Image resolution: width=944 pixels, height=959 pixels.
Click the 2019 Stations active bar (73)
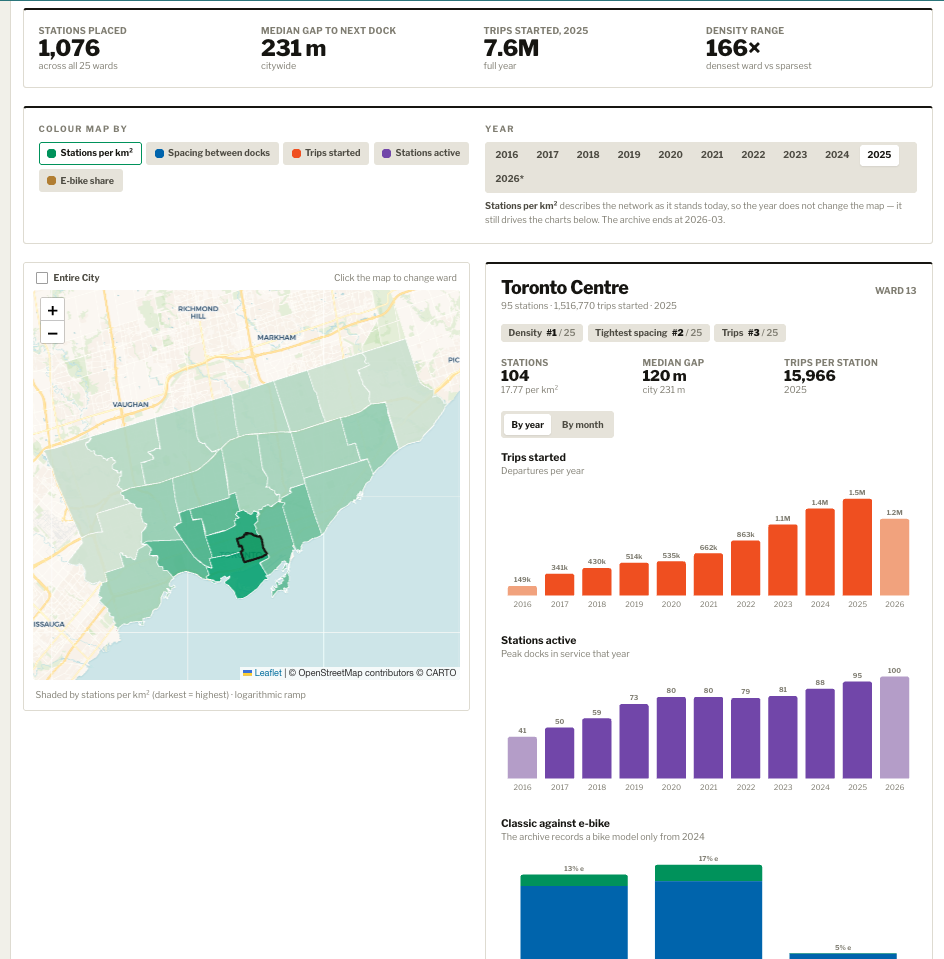coord(634,741)
